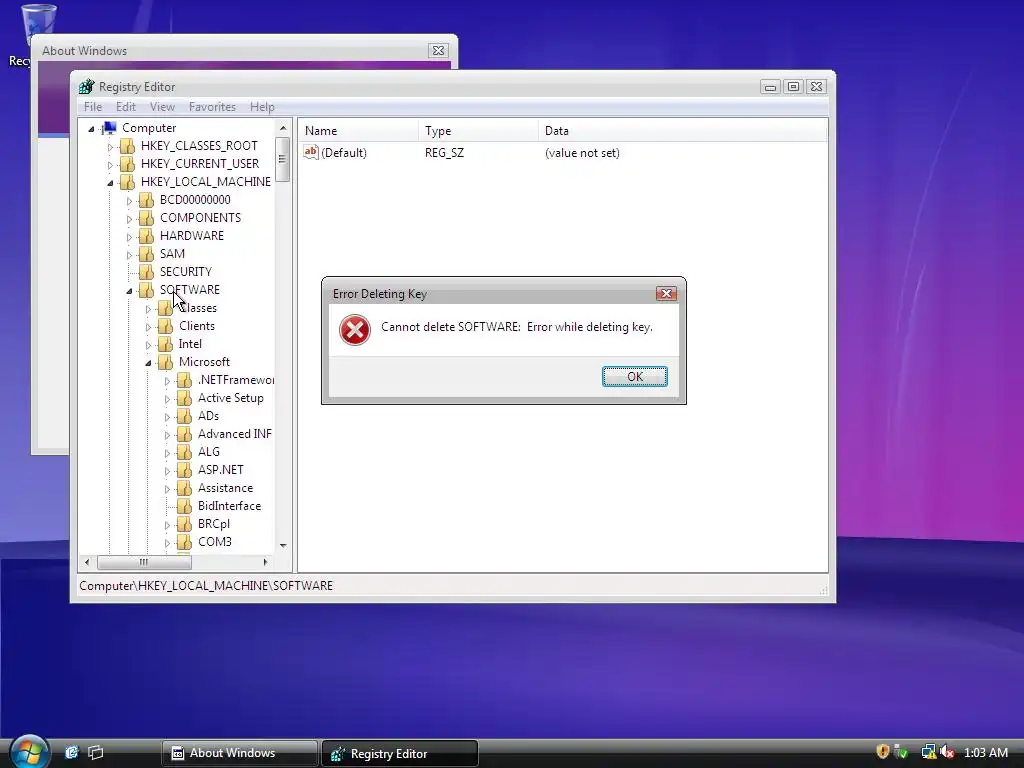Click the ALG folder icon
1024x768 pixels.
coord(184,452)
